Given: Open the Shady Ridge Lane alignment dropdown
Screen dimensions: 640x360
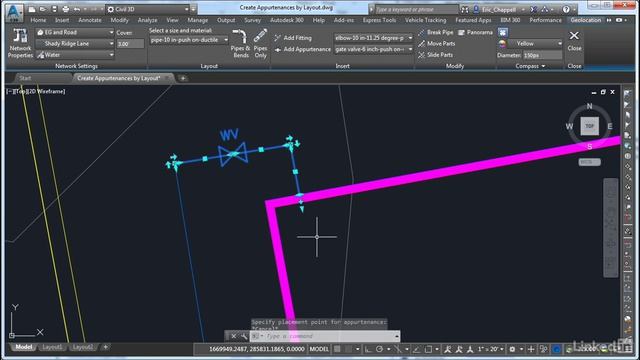Looking at the screenshot, I should [x=75, y=44].
